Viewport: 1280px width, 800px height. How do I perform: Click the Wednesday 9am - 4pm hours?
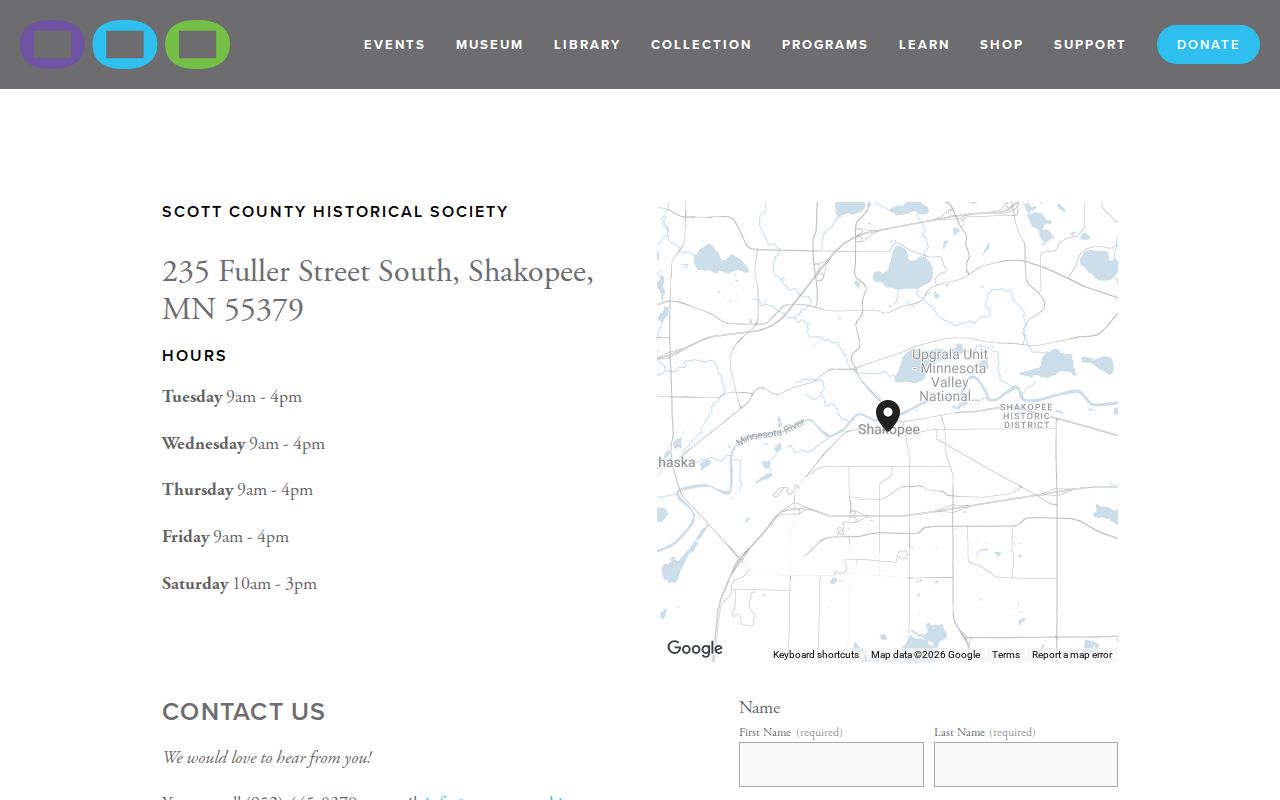[243, 444]
